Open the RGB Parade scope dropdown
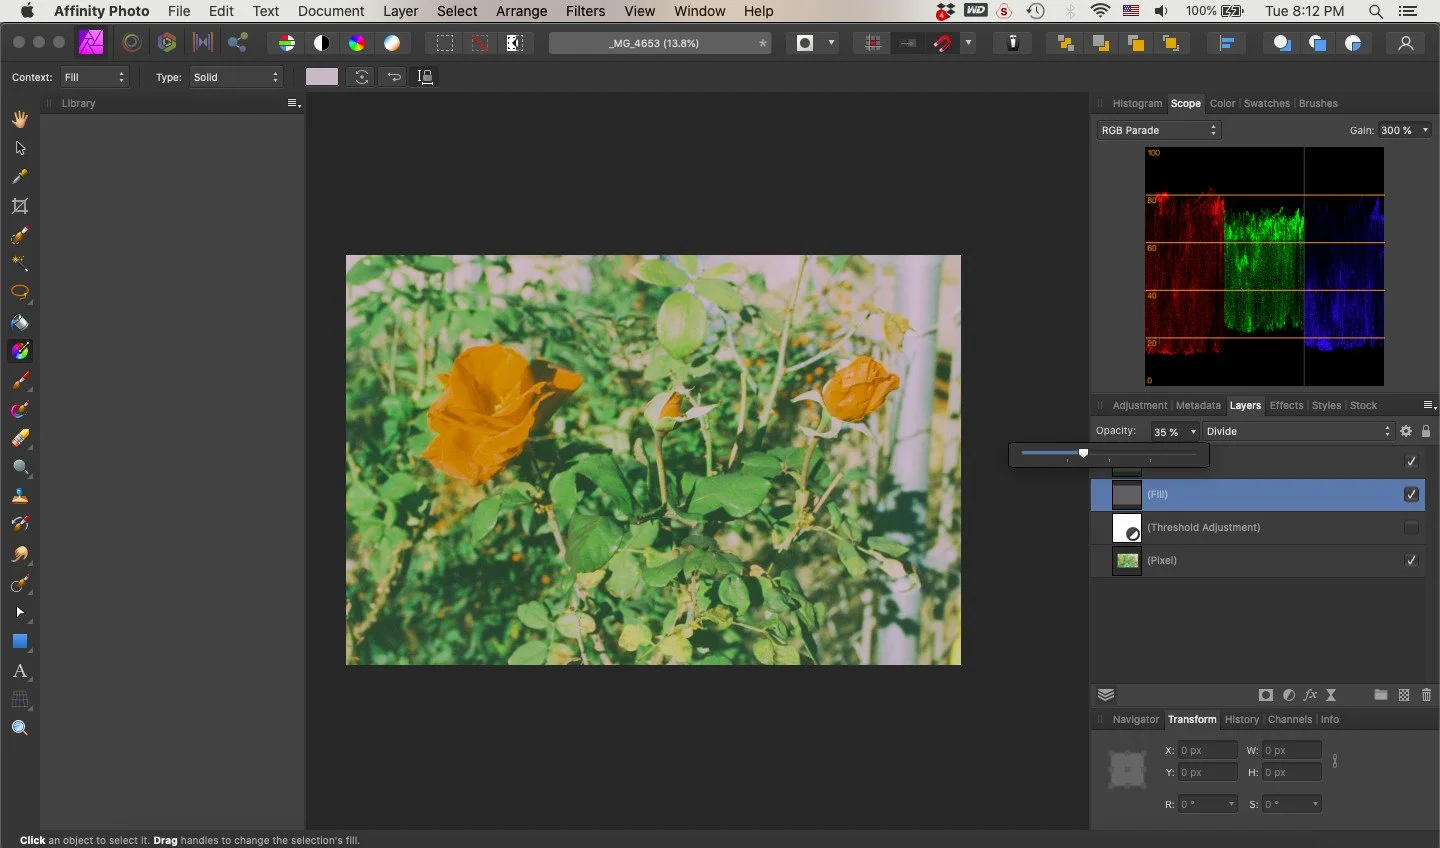The image size is (1440, 848). [1158, 130]
